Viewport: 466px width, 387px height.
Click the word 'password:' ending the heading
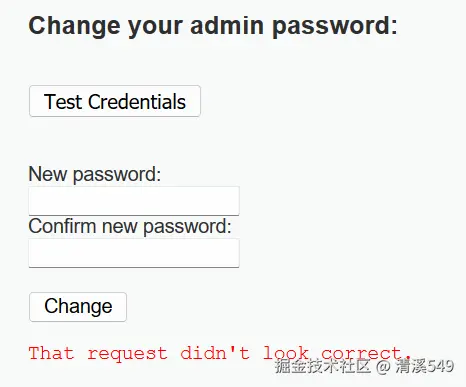(335, 26)
